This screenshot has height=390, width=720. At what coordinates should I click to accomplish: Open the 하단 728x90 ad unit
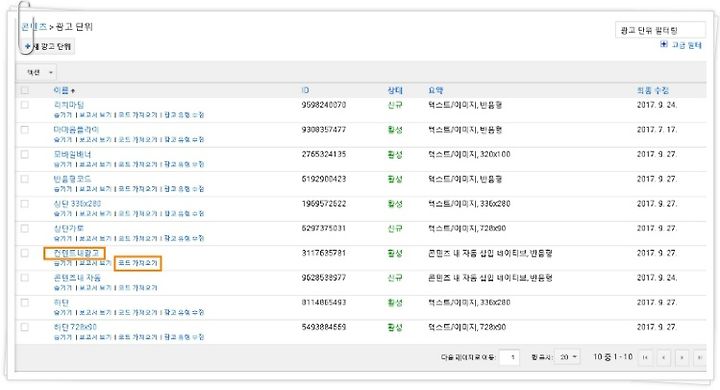pyautogui.click(x=75, y=327)
